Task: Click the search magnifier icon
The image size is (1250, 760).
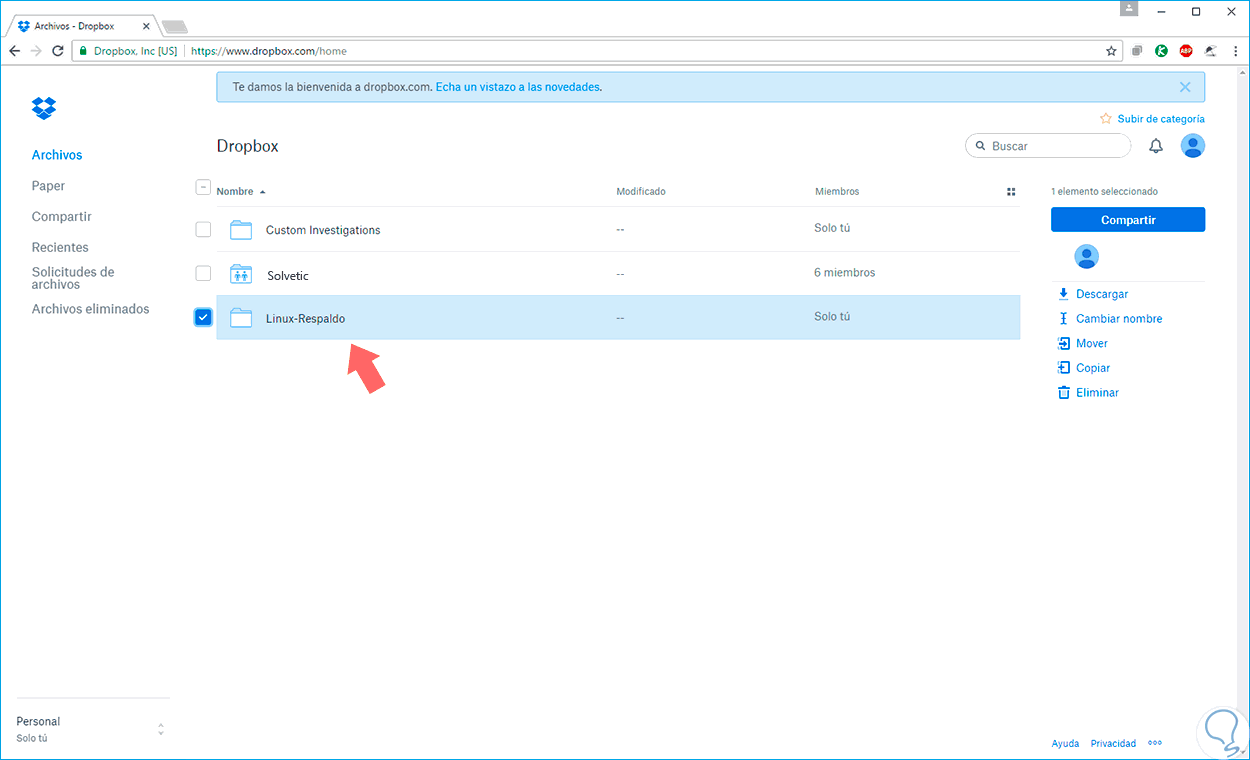Action: tap(980, 146)
